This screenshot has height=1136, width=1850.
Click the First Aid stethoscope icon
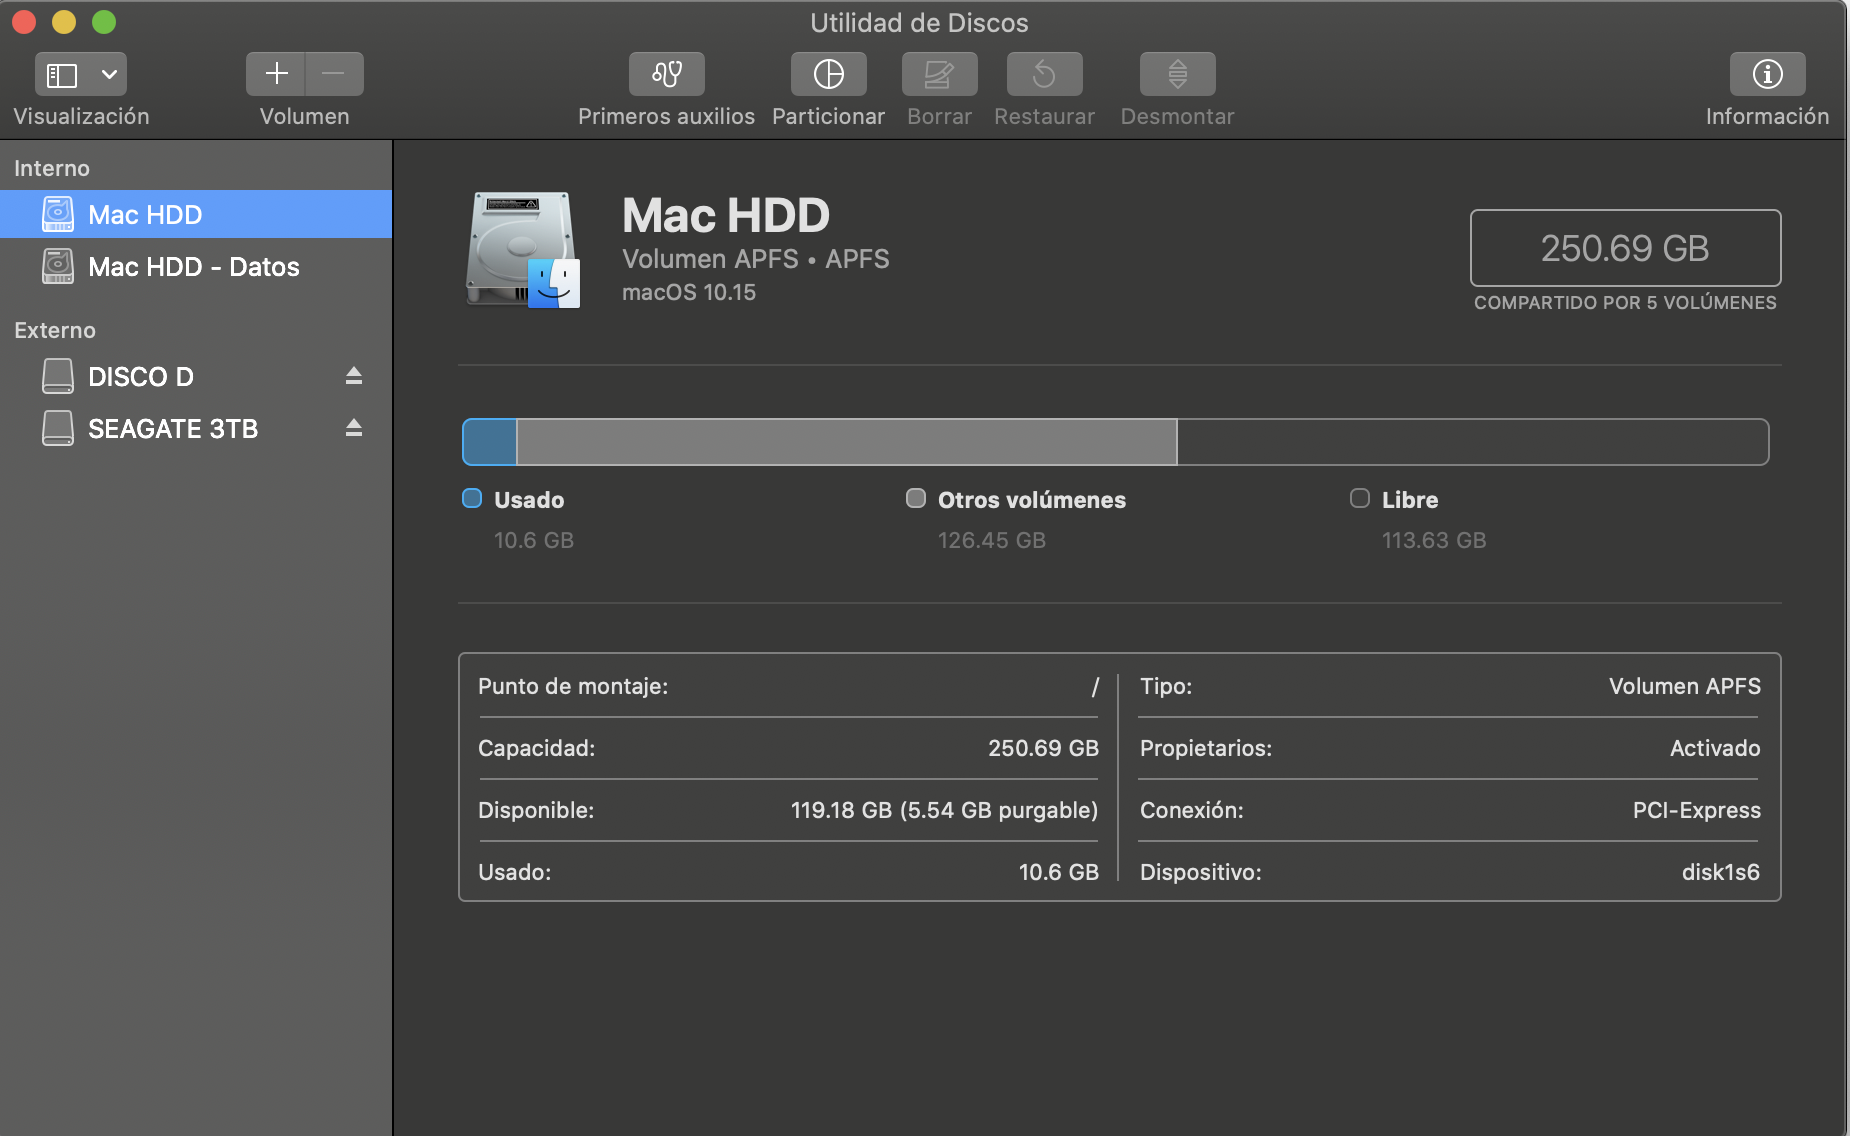click(666, 74)
